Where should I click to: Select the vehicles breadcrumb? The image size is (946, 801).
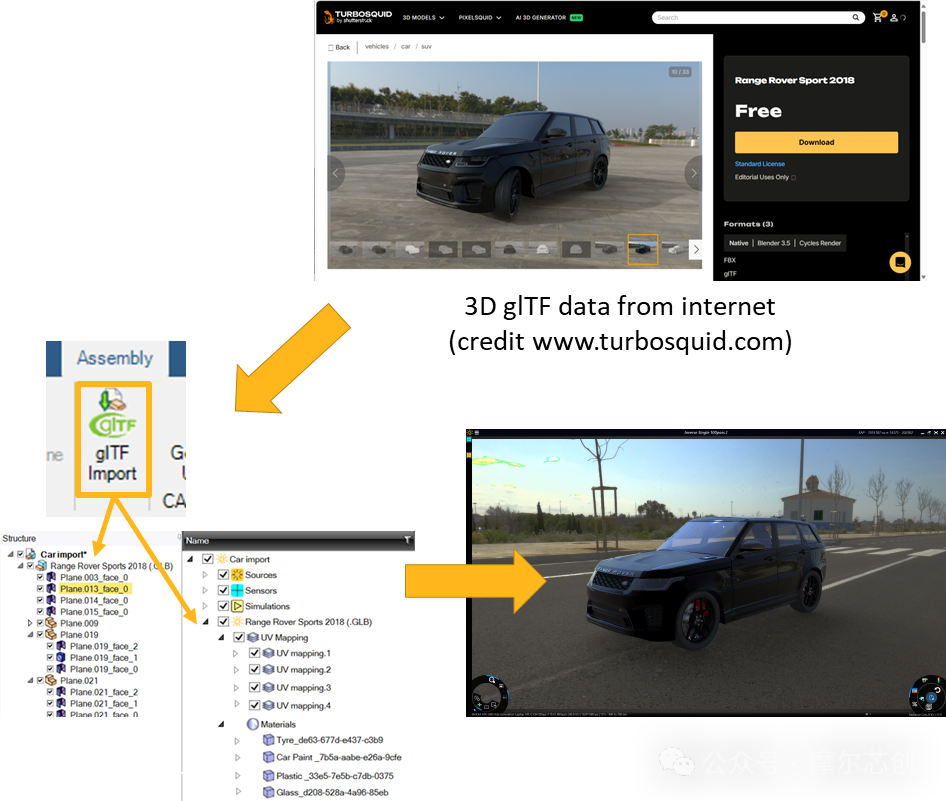click(x=377, y=46)
